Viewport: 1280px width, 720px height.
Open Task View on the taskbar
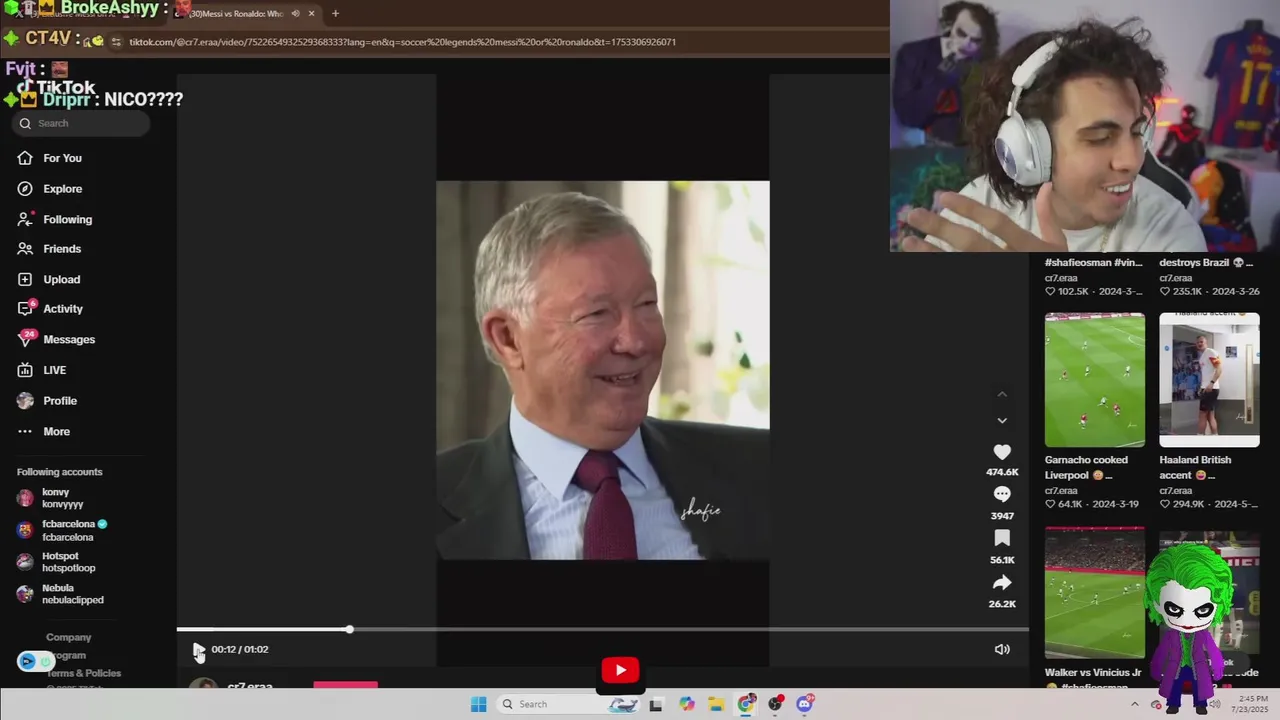tap(655, 704)
